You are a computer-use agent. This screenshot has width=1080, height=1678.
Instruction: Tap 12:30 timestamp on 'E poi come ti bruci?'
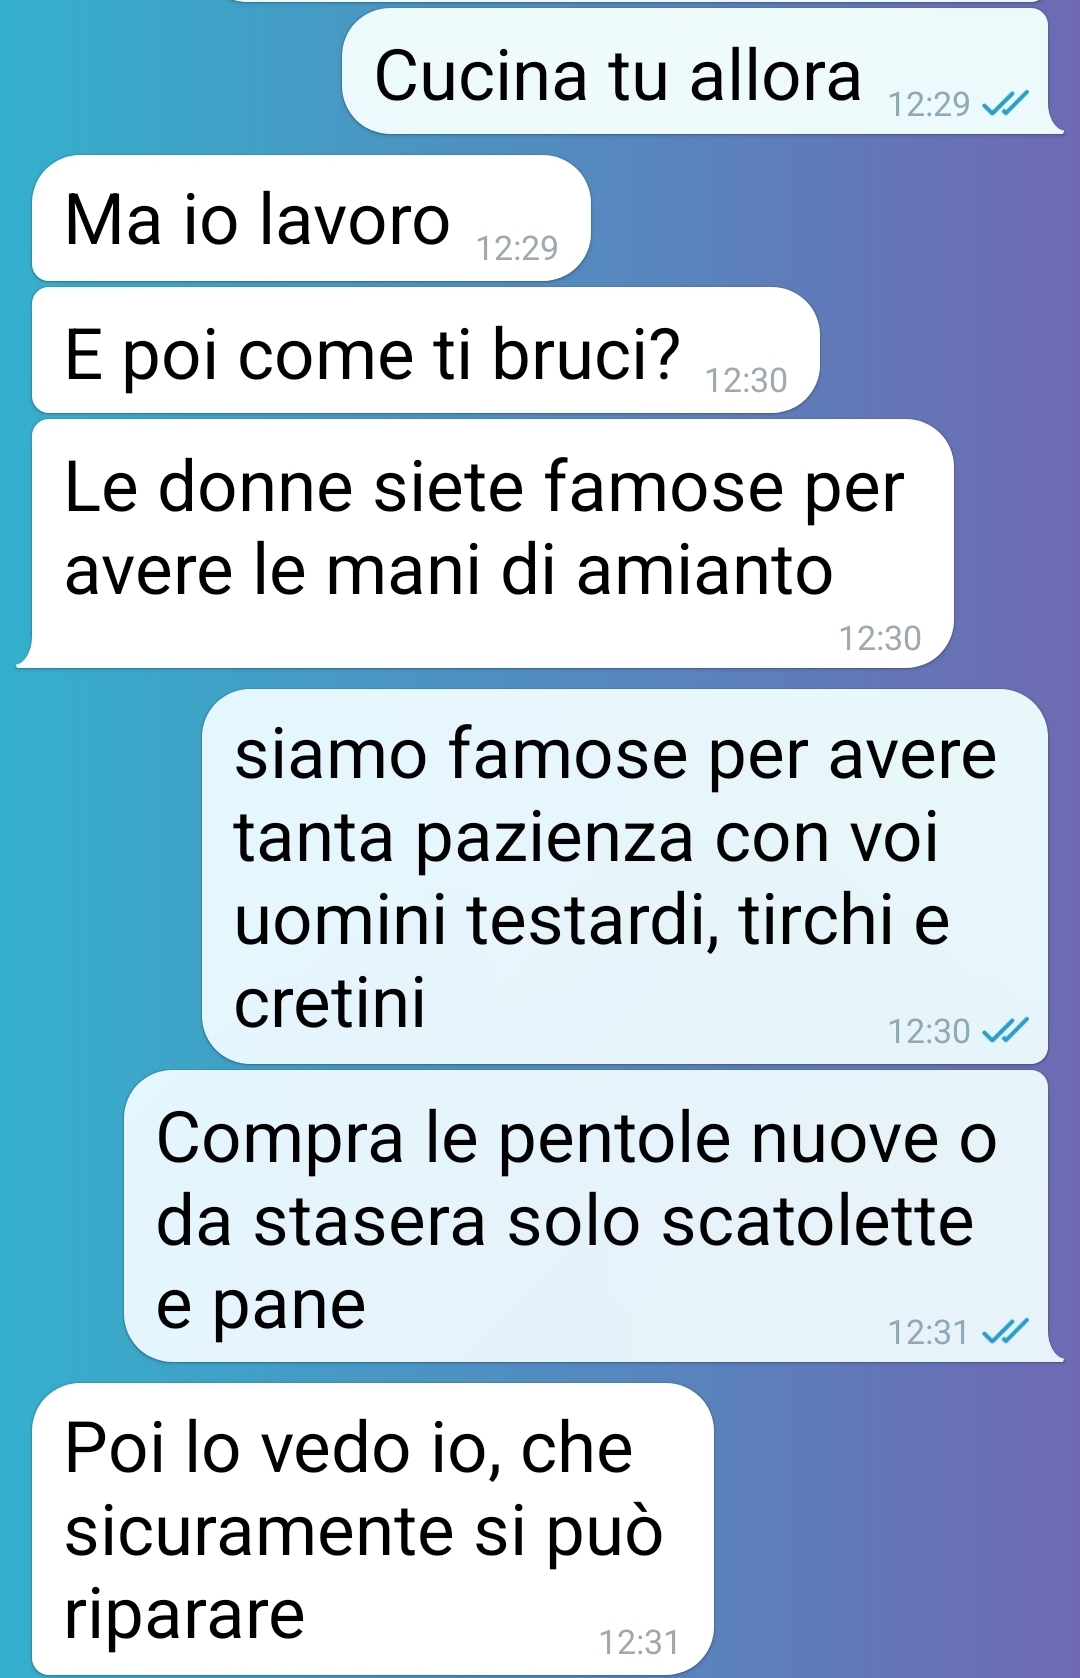coord(746,380)
